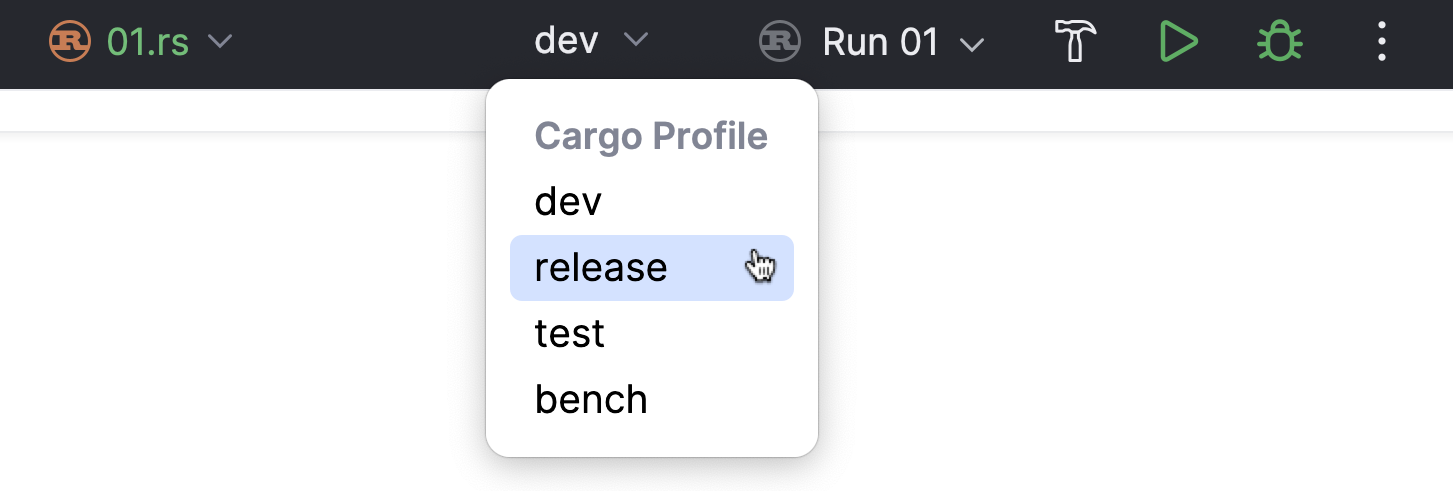Click the dev profile label in the toolbar
Image resolution: width=1453 pixels, height=491 pixels.
tap(567, 41)
